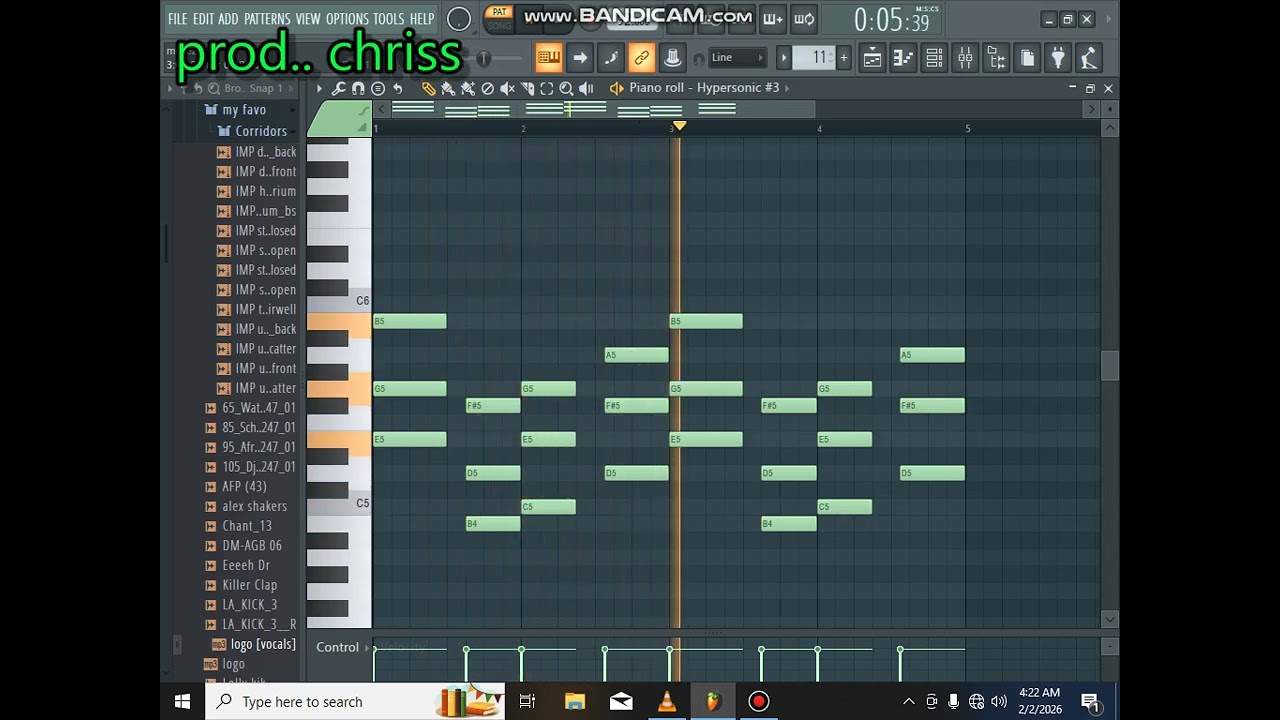The width and height of the screenshot is (1280, 720).
Task: Increase pattern number with plus button
Action: point(843,58)
